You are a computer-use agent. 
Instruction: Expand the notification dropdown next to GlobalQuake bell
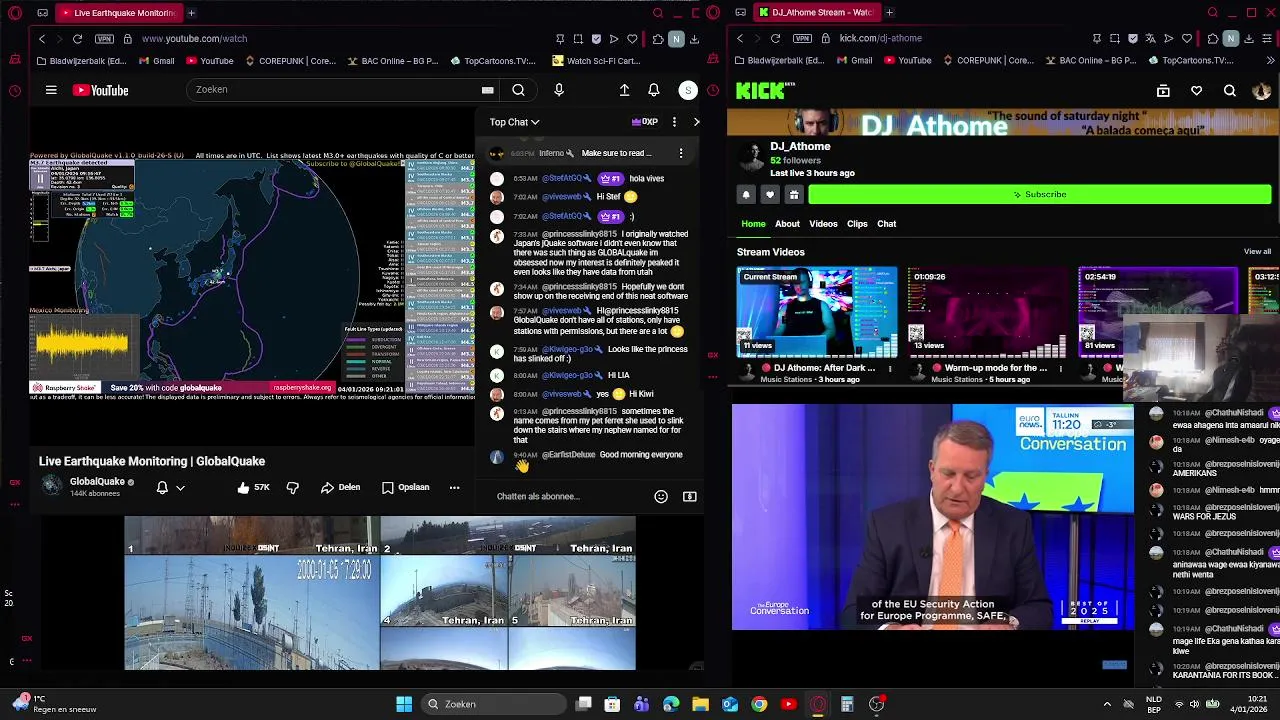(x=180, y=488)
